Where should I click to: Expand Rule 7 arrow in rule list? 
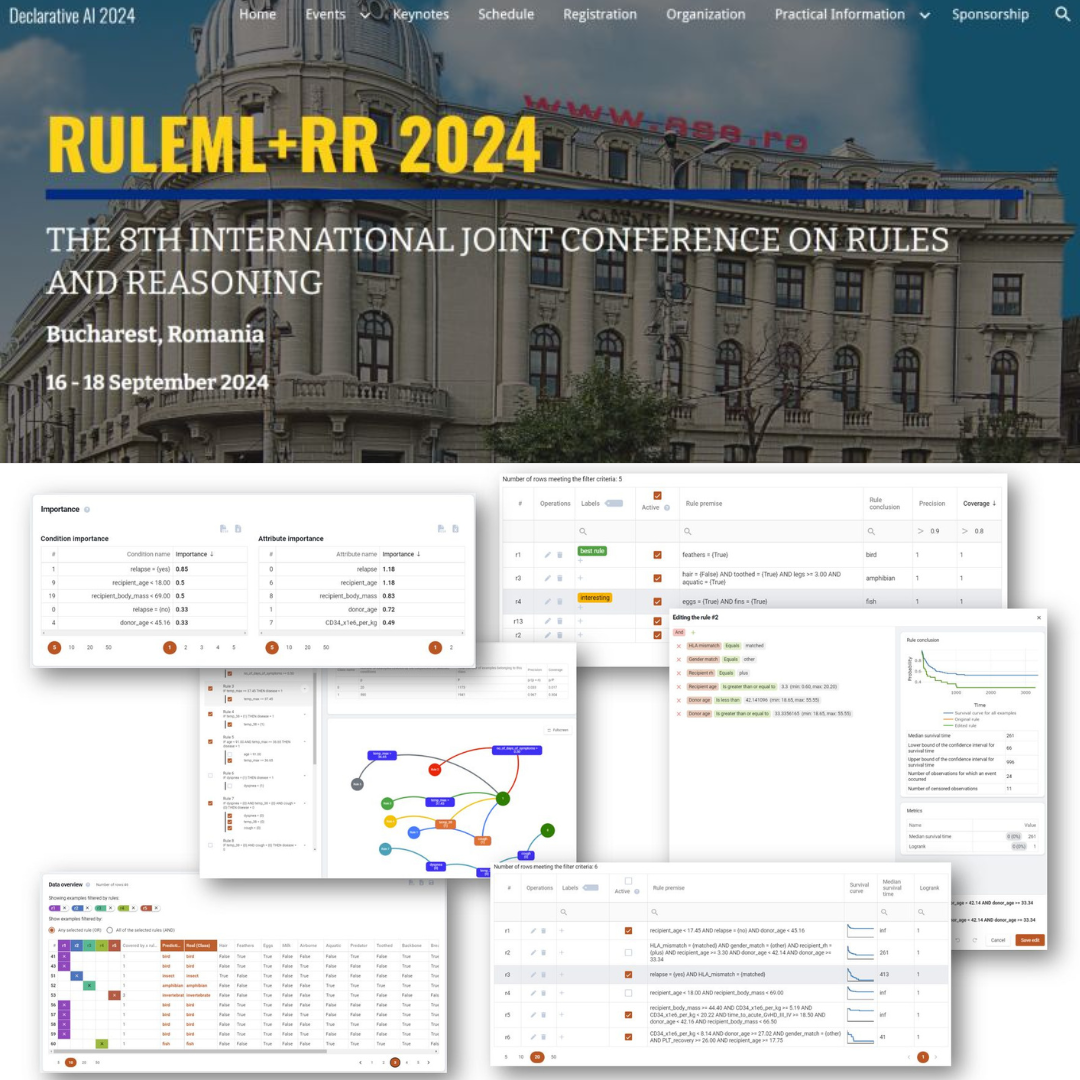click(x=304, y=803)
